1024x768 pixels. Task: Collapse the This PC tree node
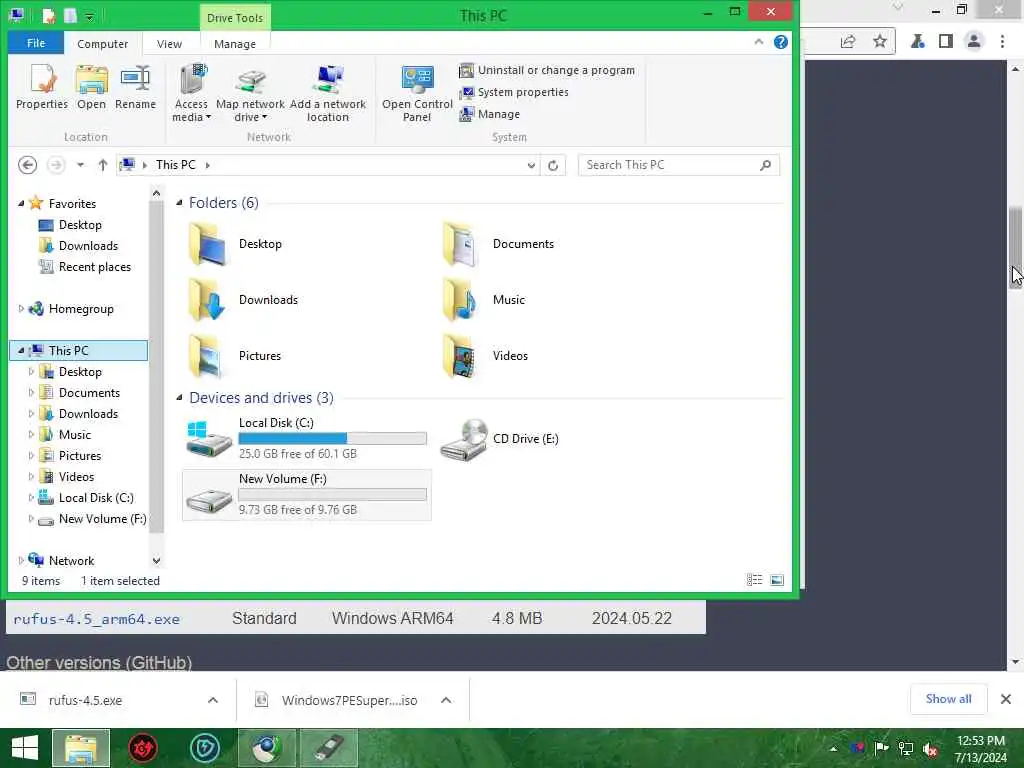[21, 351]
